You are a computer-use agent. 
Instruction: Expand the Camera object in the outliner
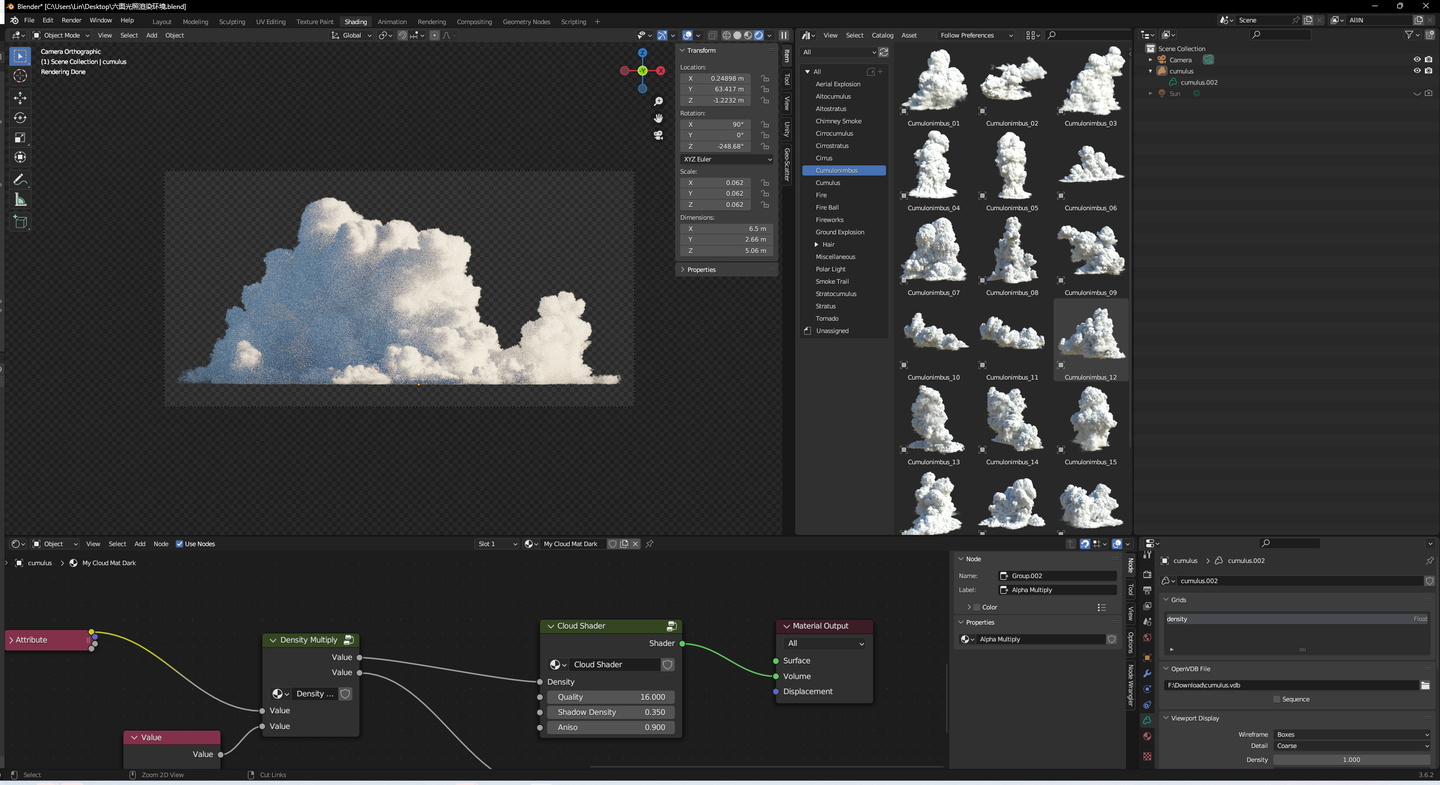[x=1150, y=60]
